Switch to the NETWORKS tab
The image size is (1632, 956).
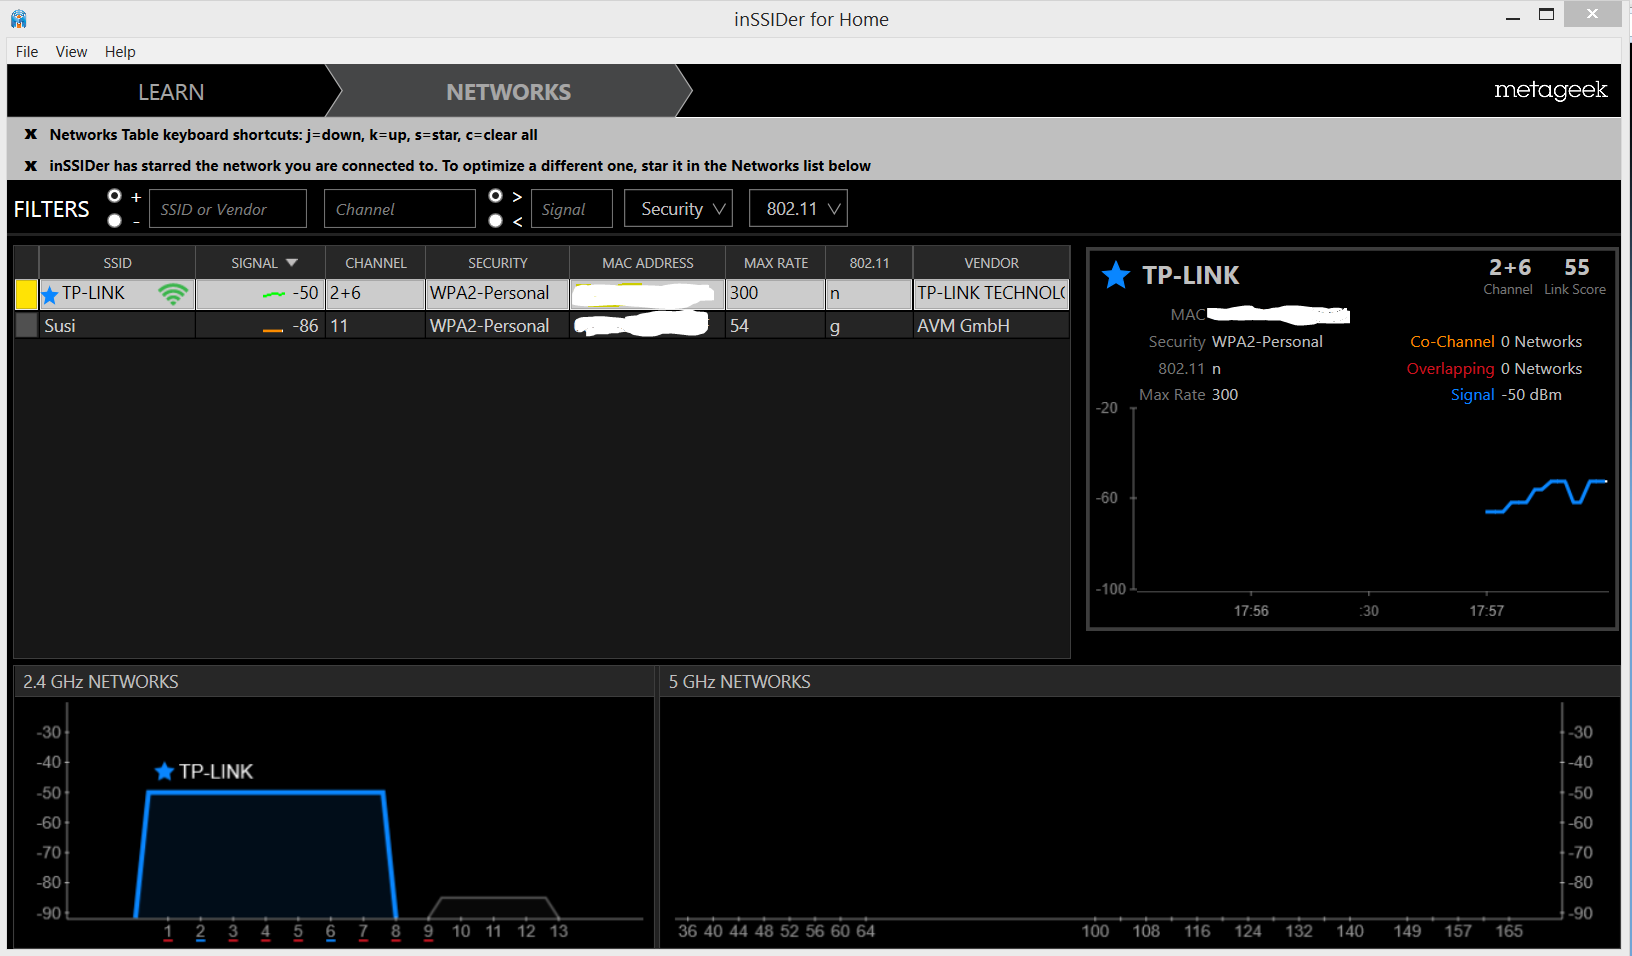[x=508, y=92]
